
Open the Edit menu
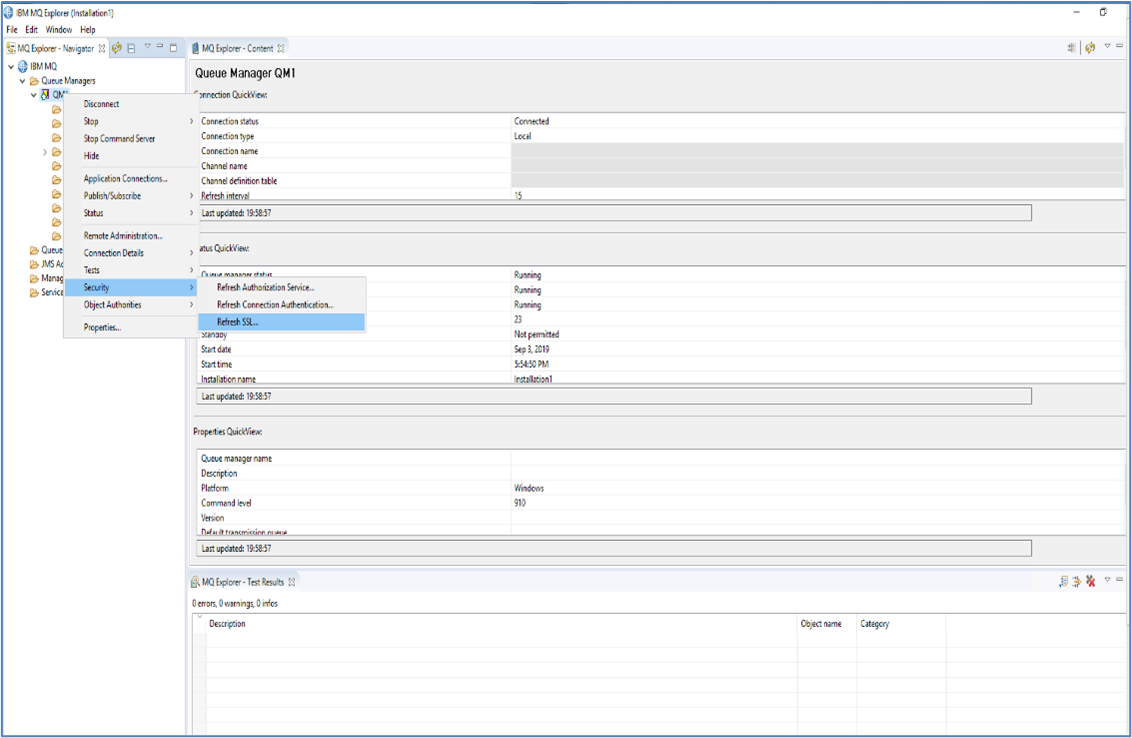[x=31, y=30]
